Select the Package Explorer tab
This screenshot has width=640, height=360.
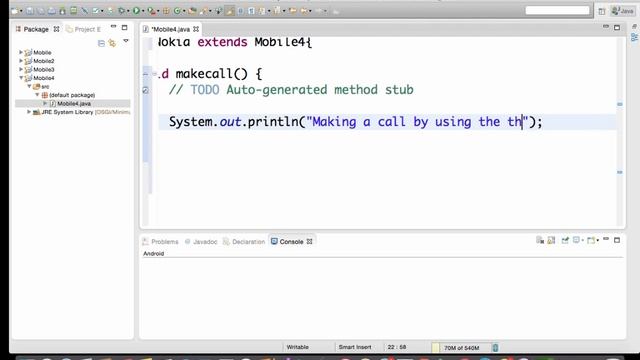[x=36, y=29]
